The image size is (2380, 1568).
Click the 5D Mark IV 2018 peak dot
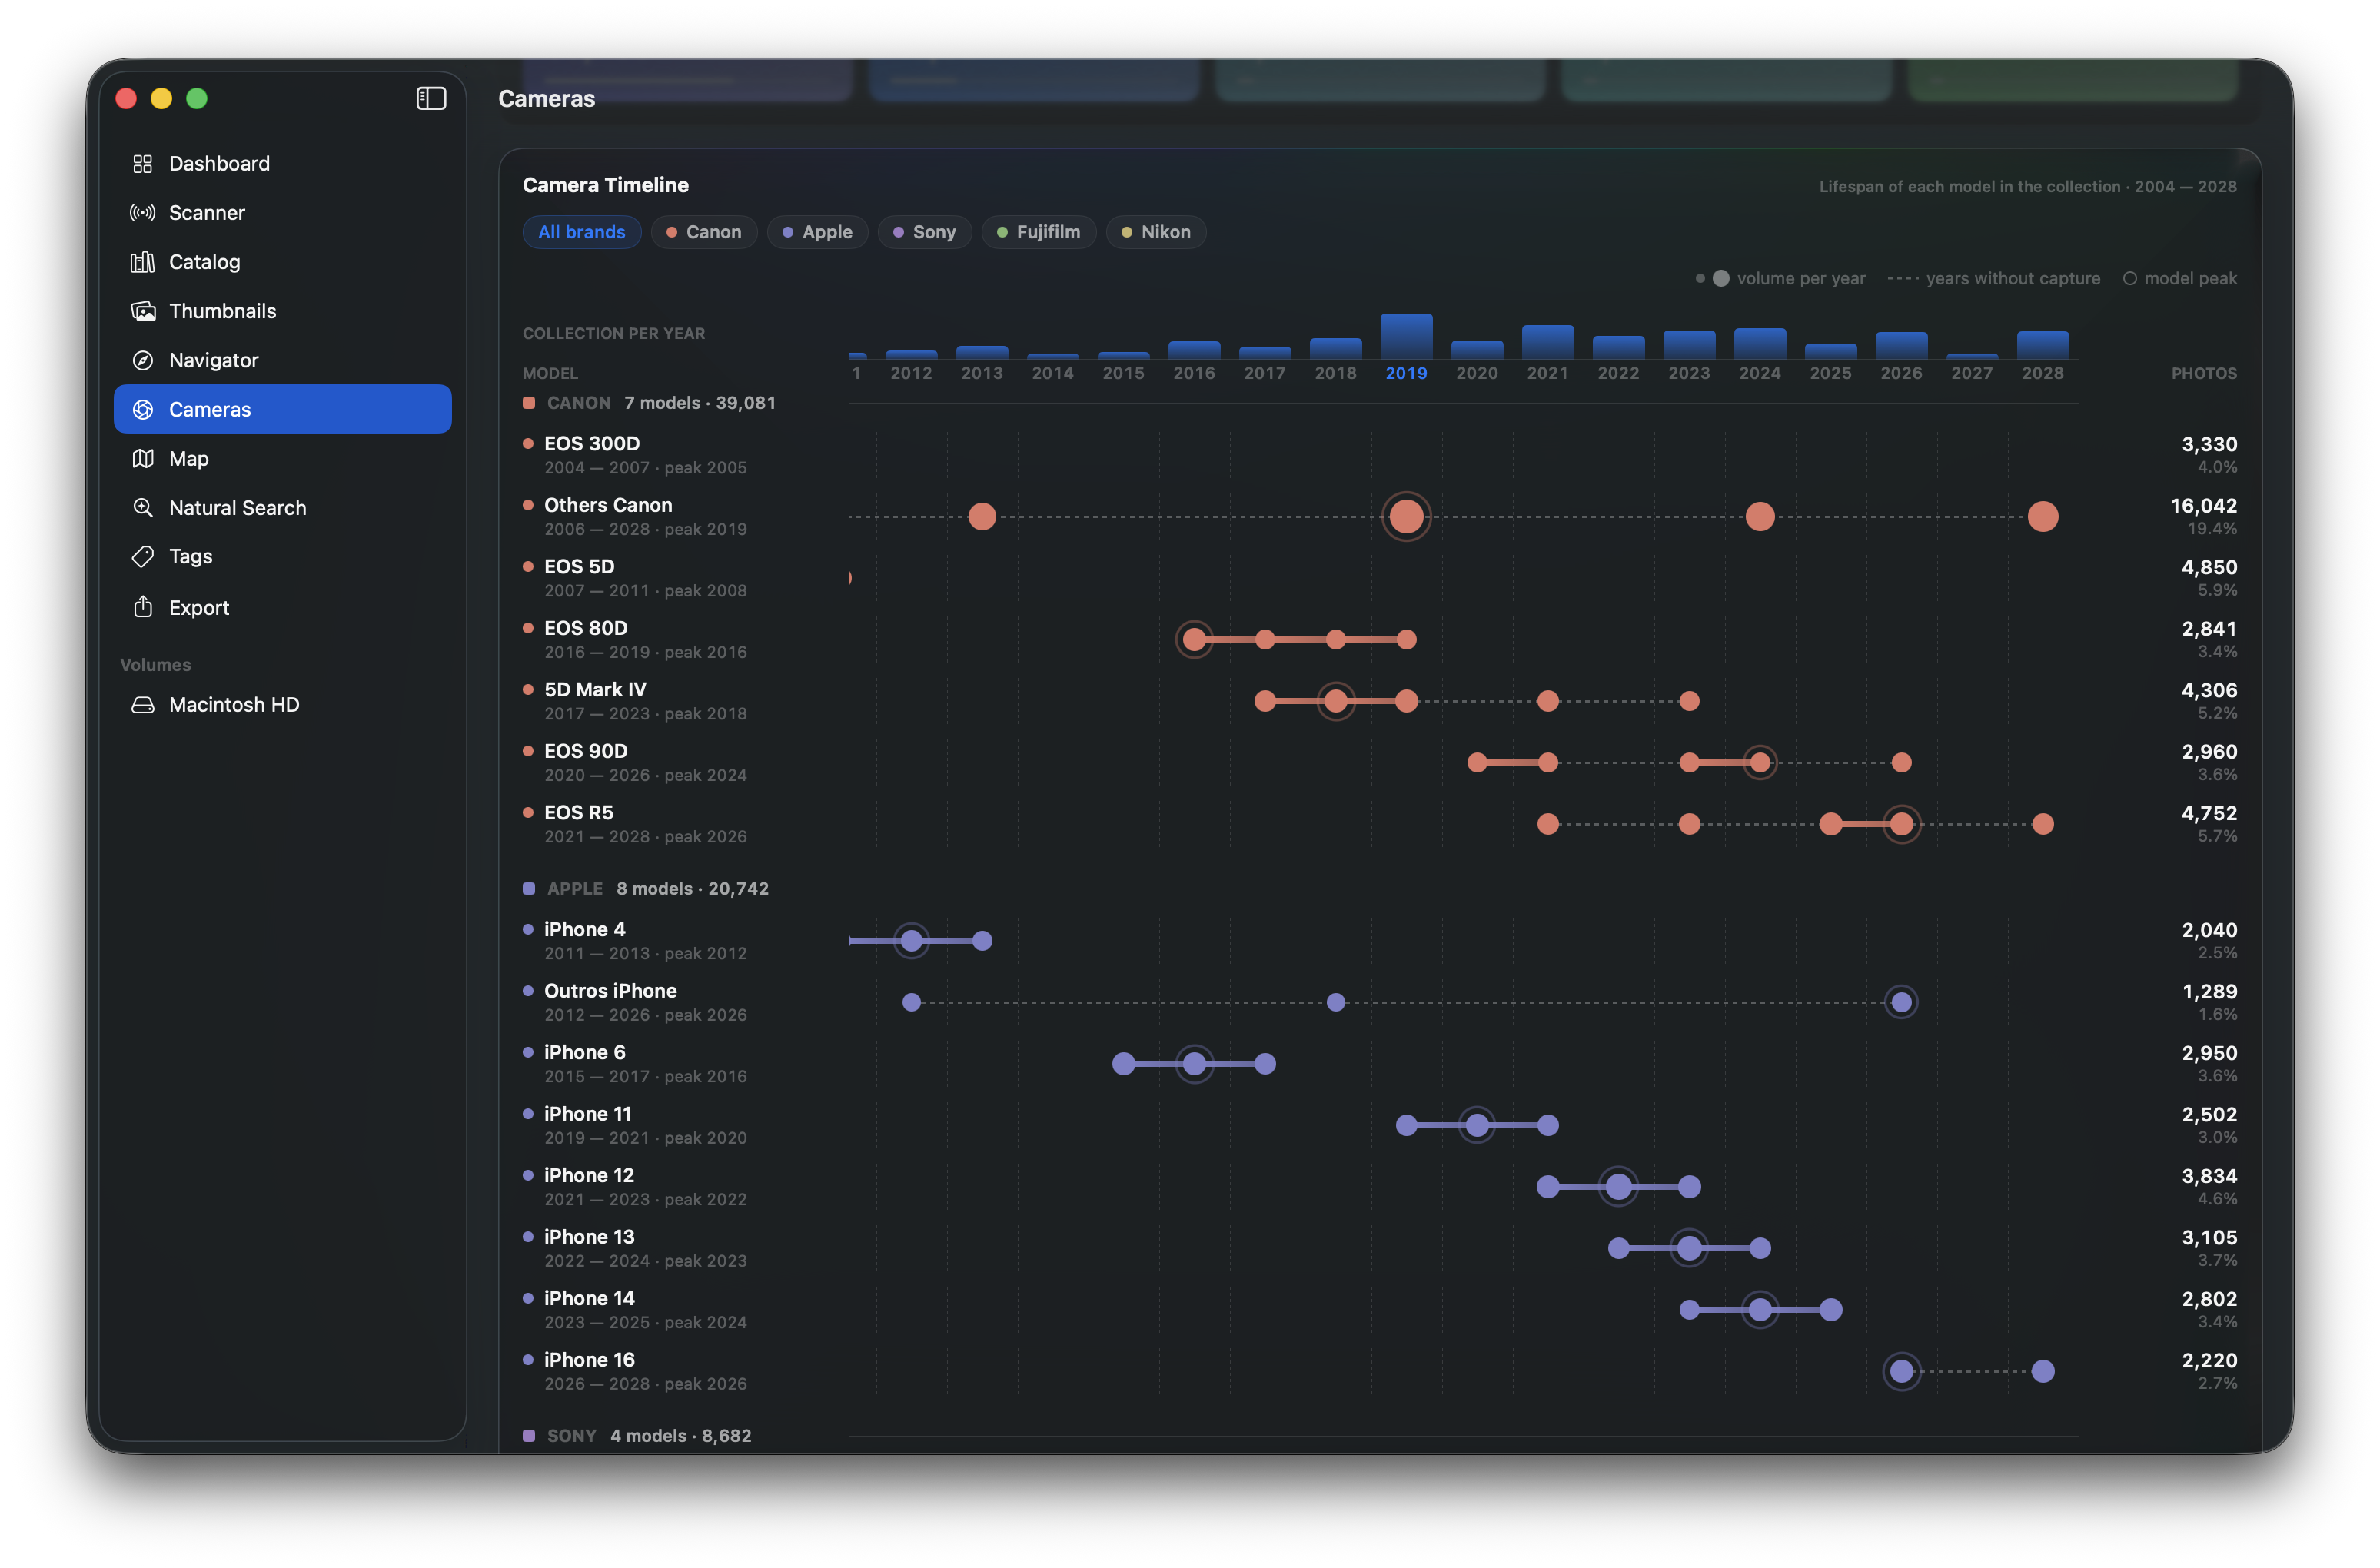pyautogui.click(x=1336, y=701)
